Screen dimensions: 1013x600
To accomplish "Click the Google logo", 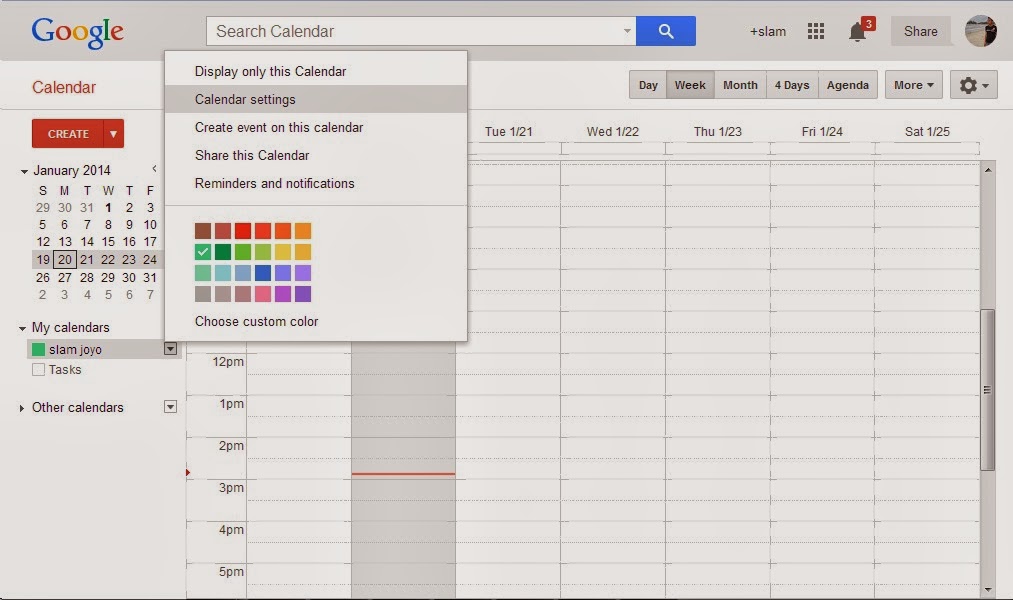I will pyautogui.click(x=78, y=32).
